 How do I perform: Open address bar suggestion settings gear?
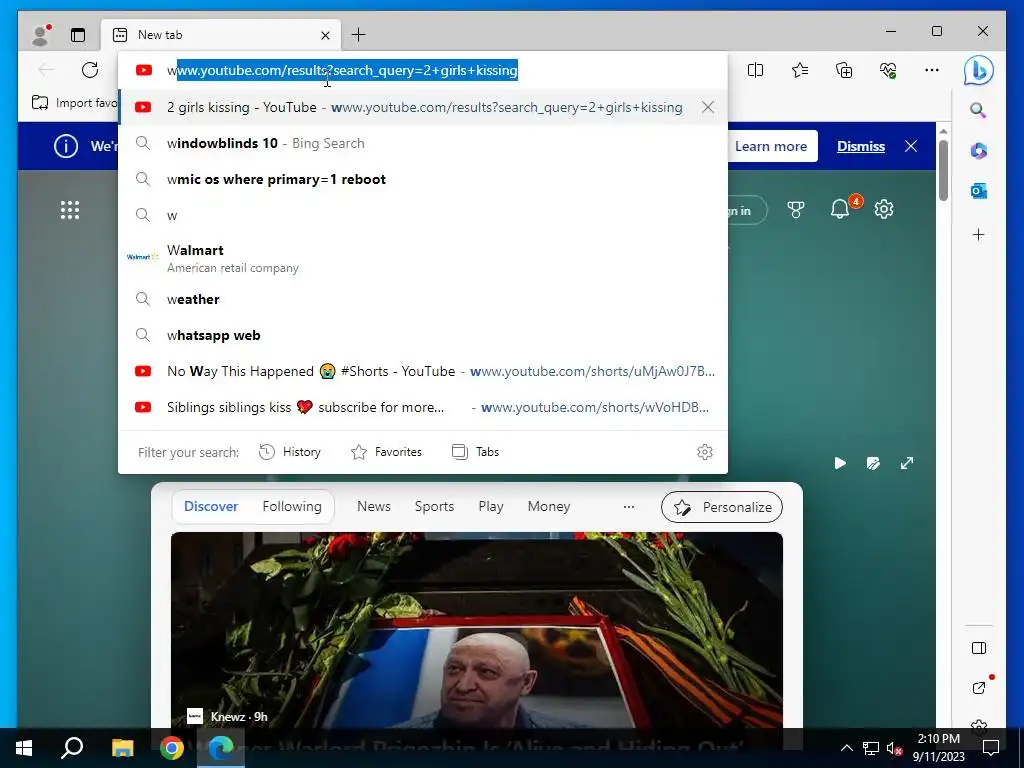coord(705,452)
